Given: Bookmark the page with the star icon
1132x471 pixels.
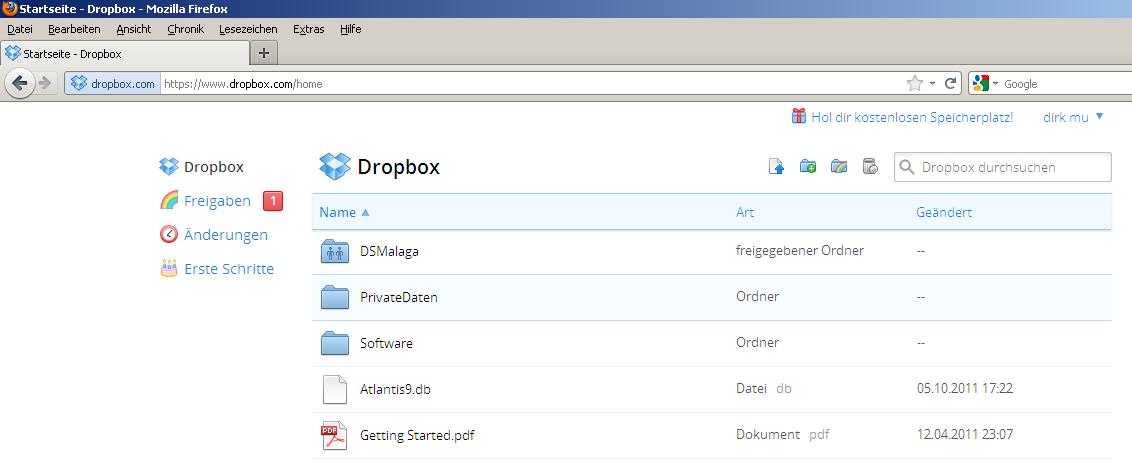Looking at the screenshot, I should coord(915,84).
